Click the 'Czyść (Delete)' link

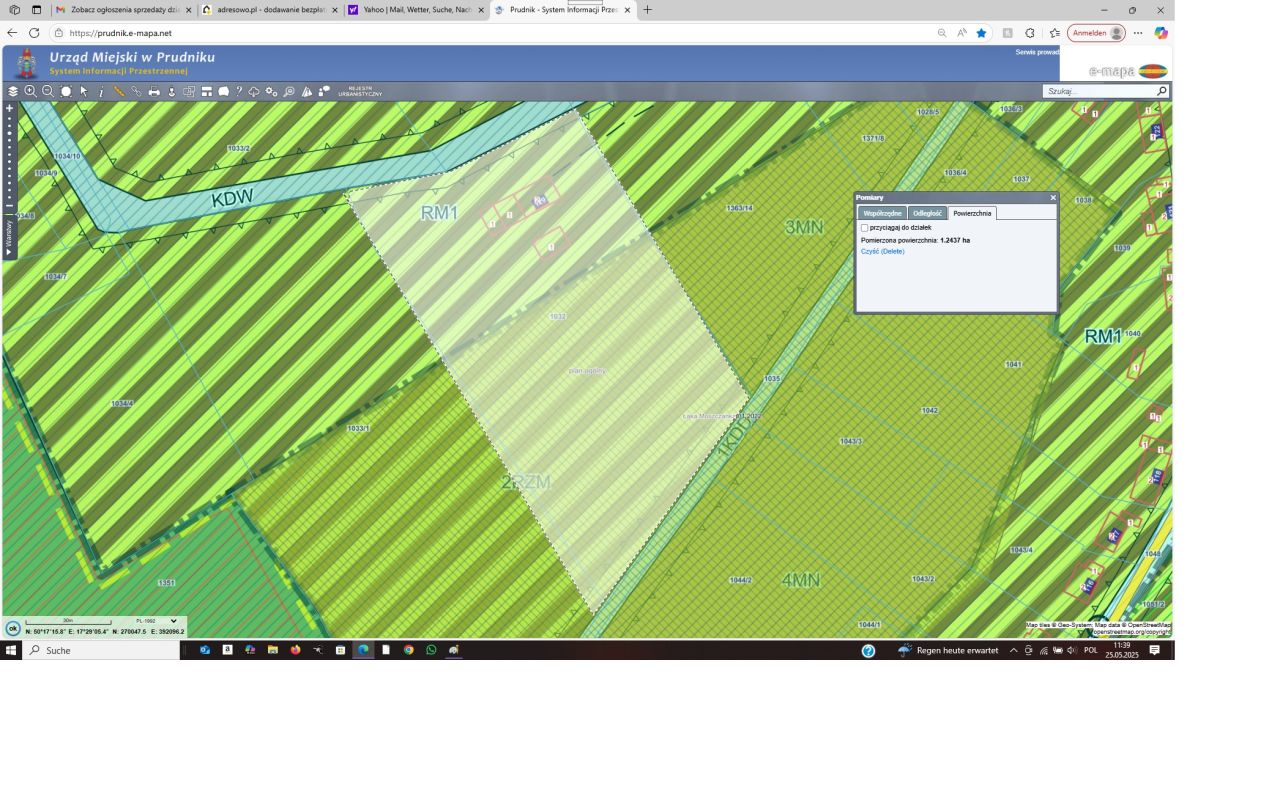pos(882,251)
